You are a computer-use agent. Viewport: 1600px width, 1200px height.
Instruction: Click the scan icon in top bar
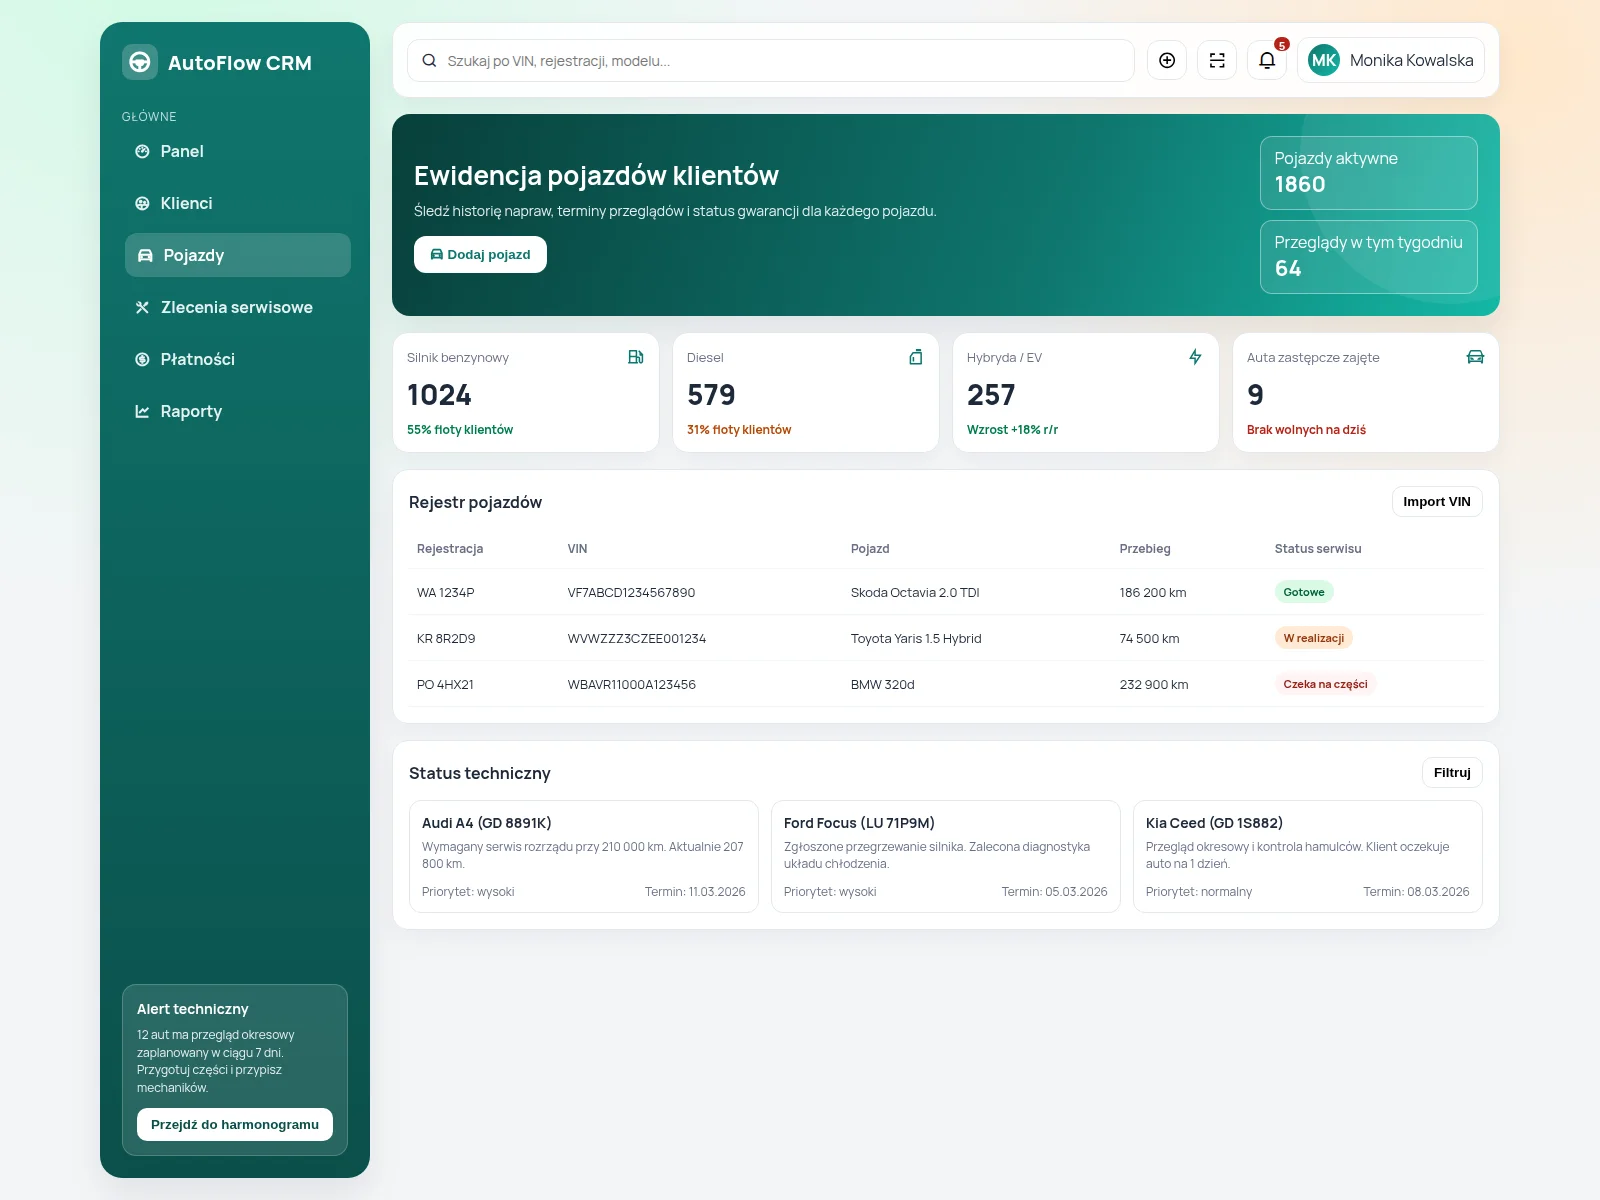click(x=1217, y=60)
